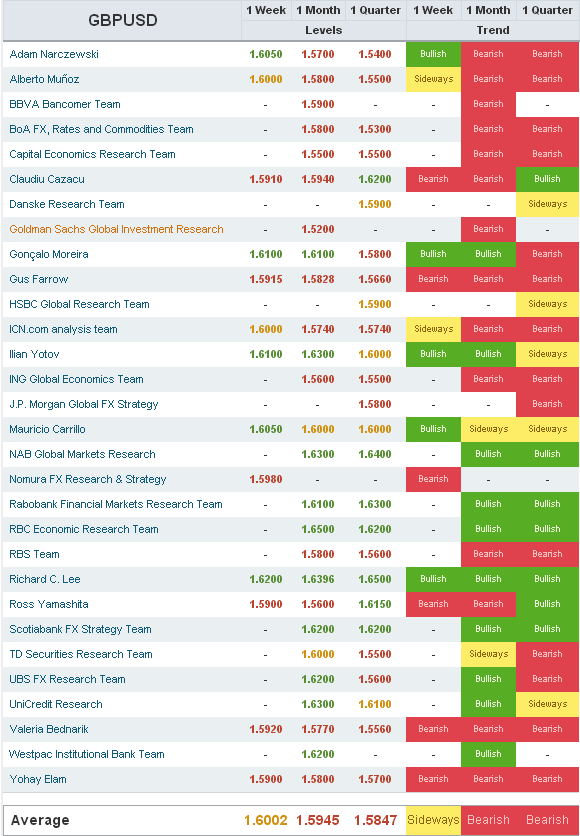Click Valeria Bednarik link
This screenshot has height=836, width=580.
49,729
